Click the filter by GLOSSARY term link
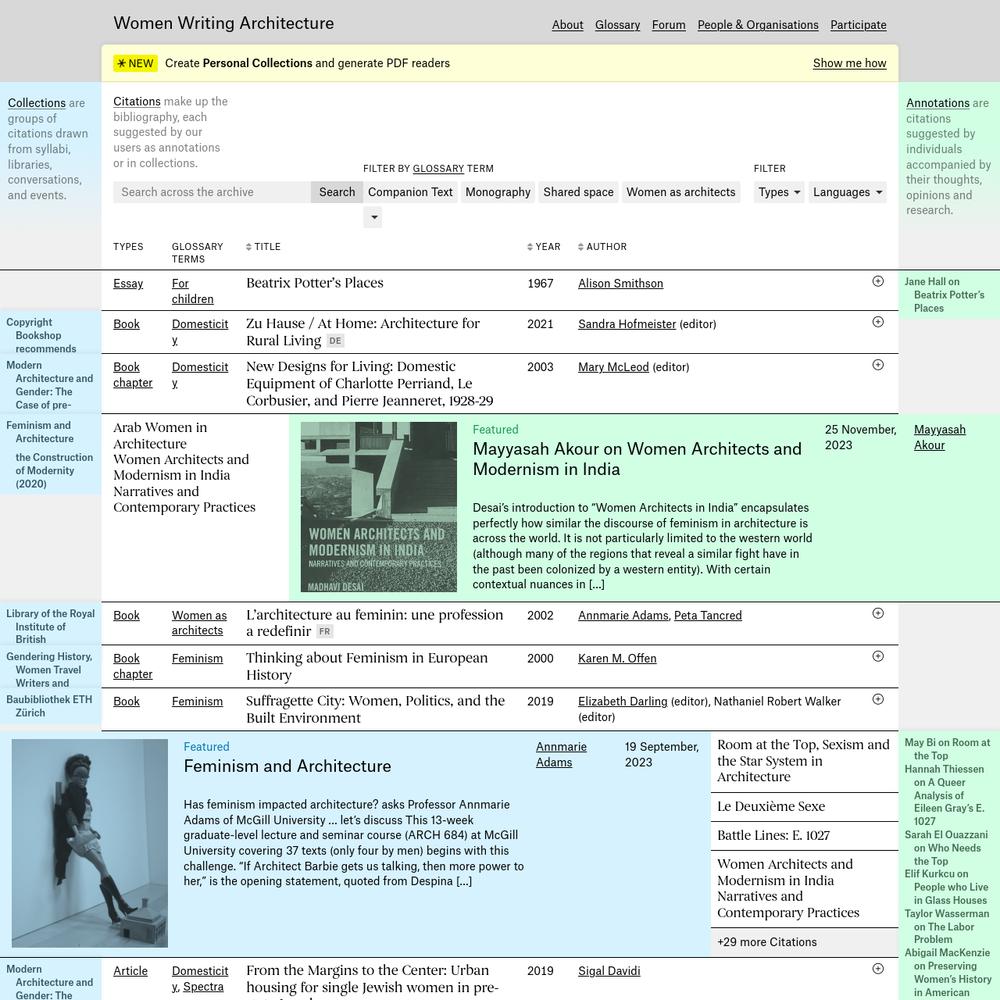This screenshot has height=1000, width=1000. pyautogui.click(x=438, y=168)
